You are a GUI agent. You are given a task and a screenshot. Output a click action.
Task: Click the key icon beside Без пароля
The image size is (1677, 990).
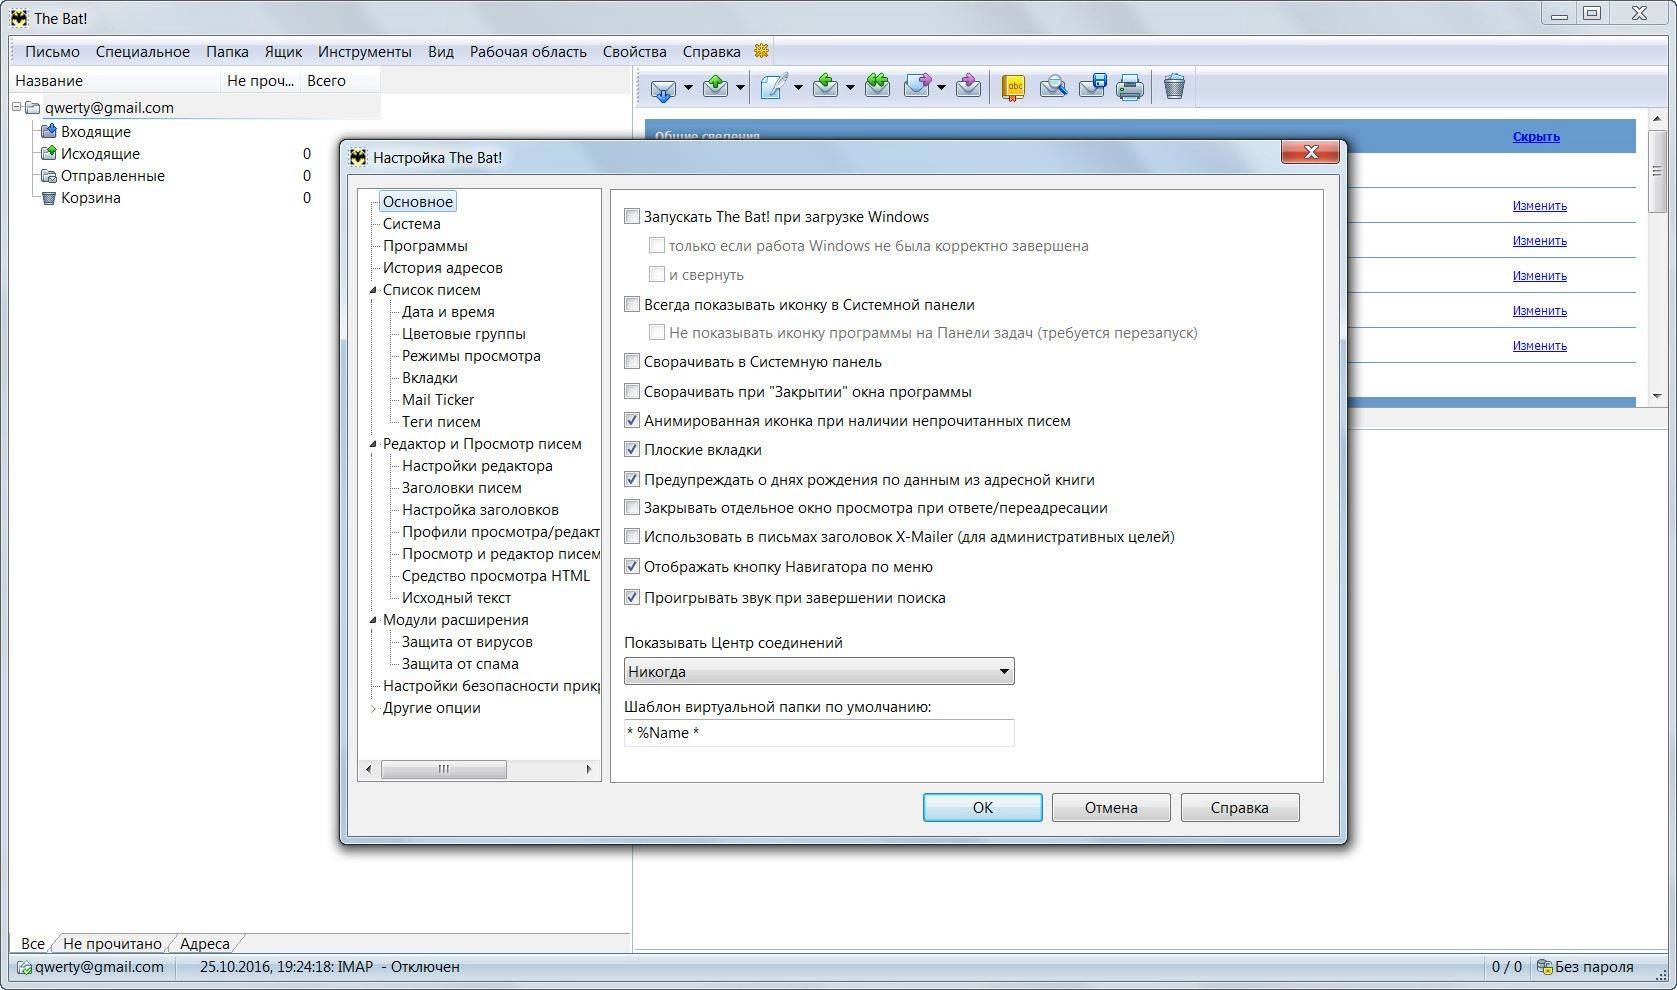click(x=1544, y=967)
